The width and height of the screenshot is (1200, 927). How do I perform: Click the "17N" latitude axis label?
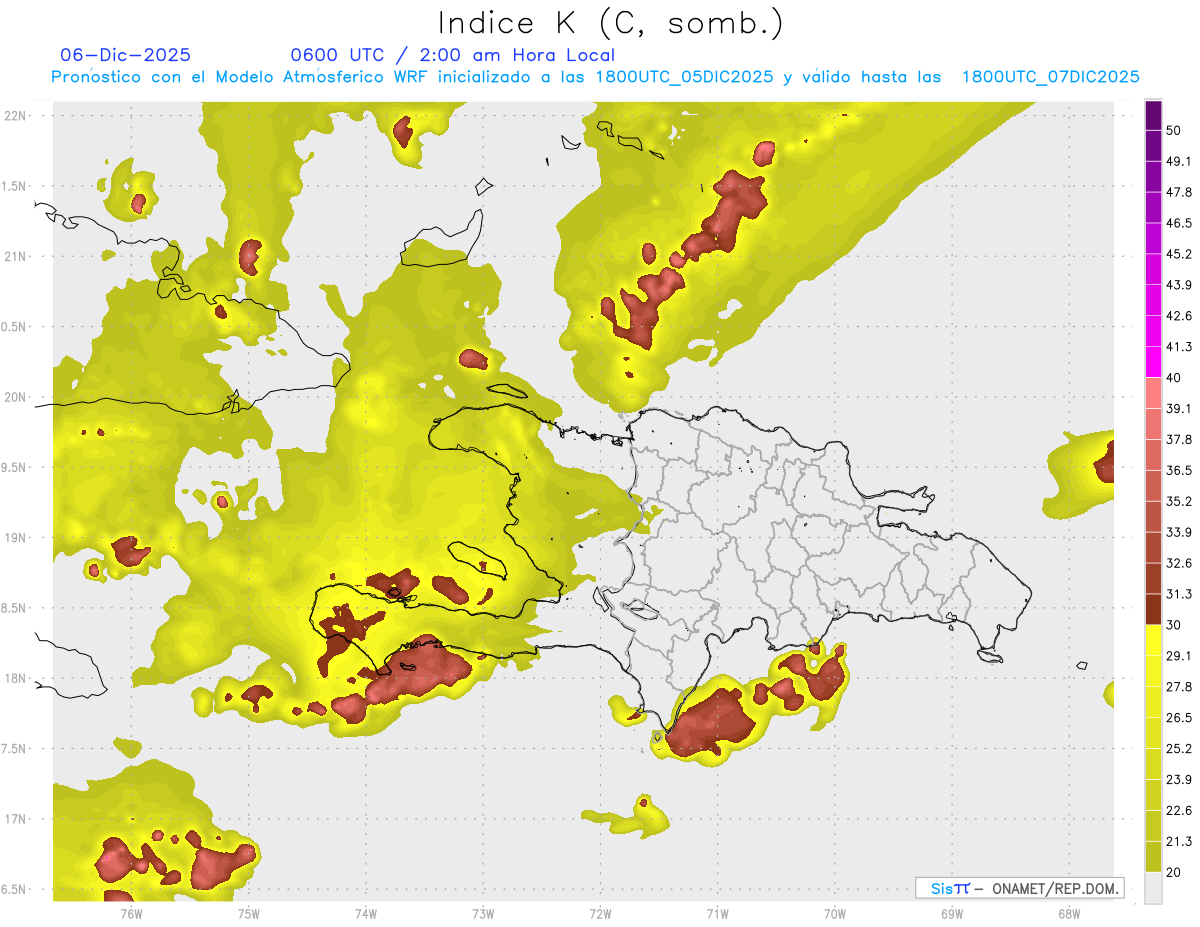click(x=15, y=820)
